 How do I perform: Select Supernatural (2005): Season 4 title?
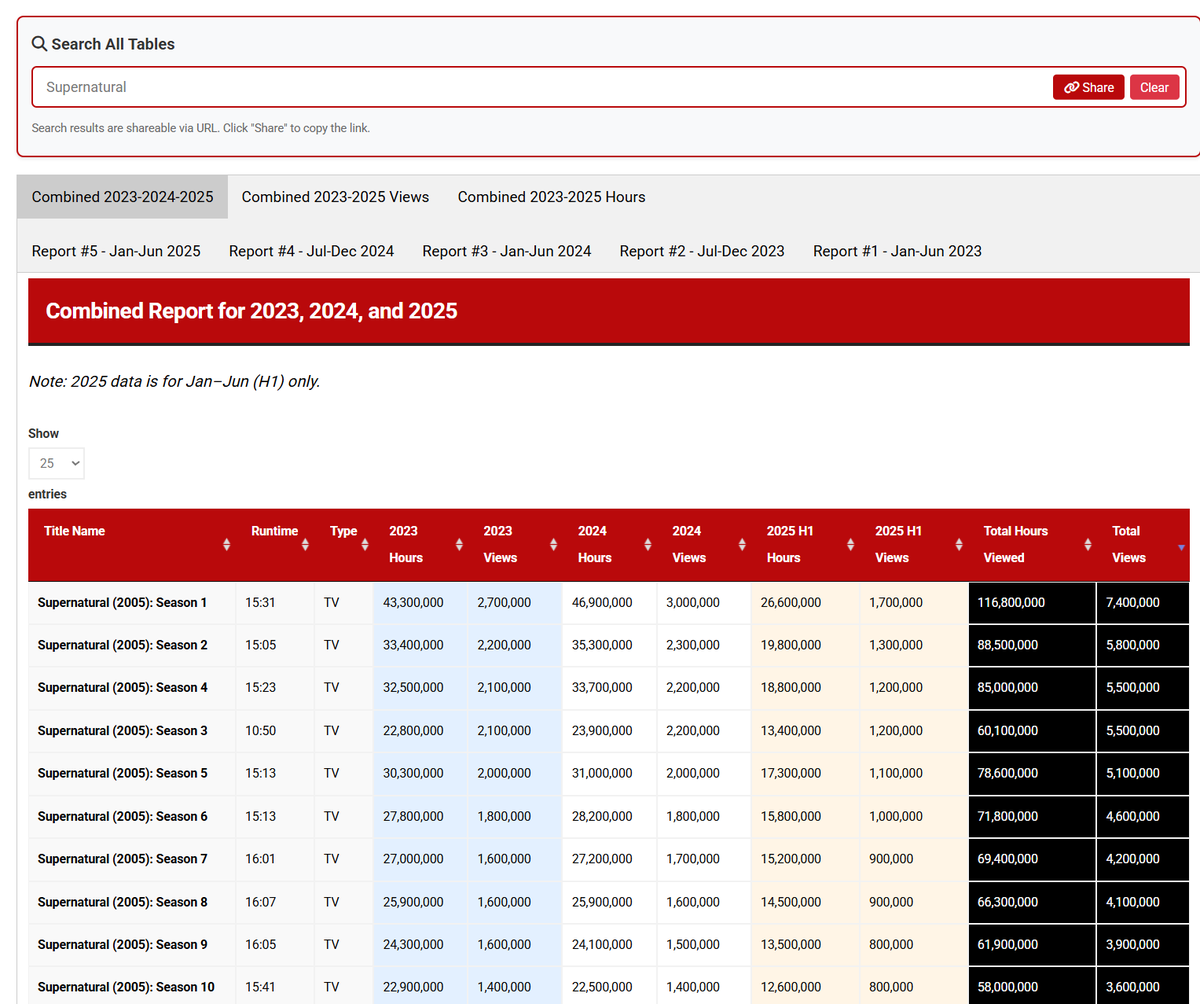click(x=122, y=688)
